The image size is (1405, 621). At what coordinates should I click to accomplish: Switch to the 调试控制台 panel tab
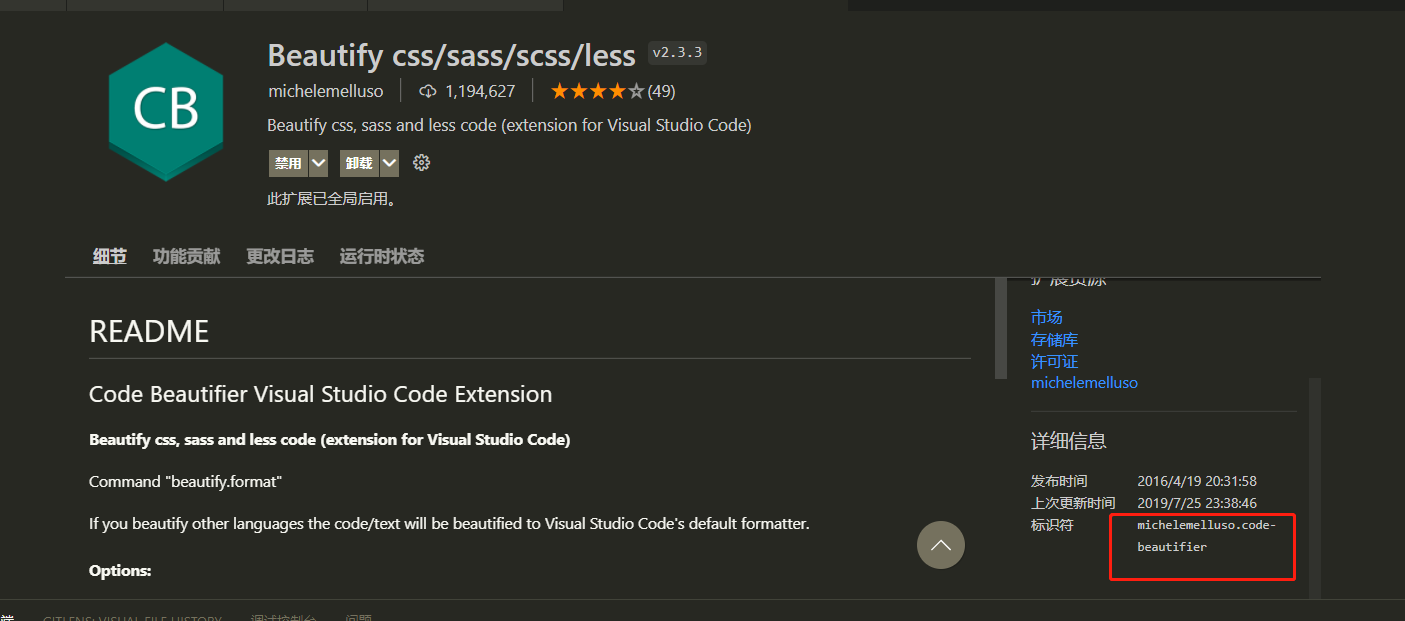click(x=283, y=617)
